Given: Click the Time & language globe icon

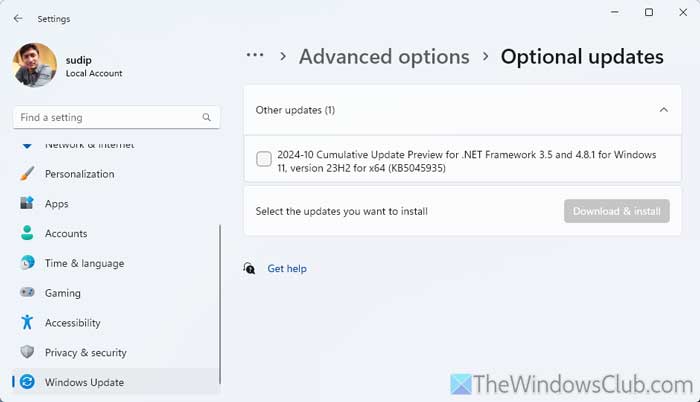Looking at the screenshot, I should pyautogui.click(x=27, y=263).
